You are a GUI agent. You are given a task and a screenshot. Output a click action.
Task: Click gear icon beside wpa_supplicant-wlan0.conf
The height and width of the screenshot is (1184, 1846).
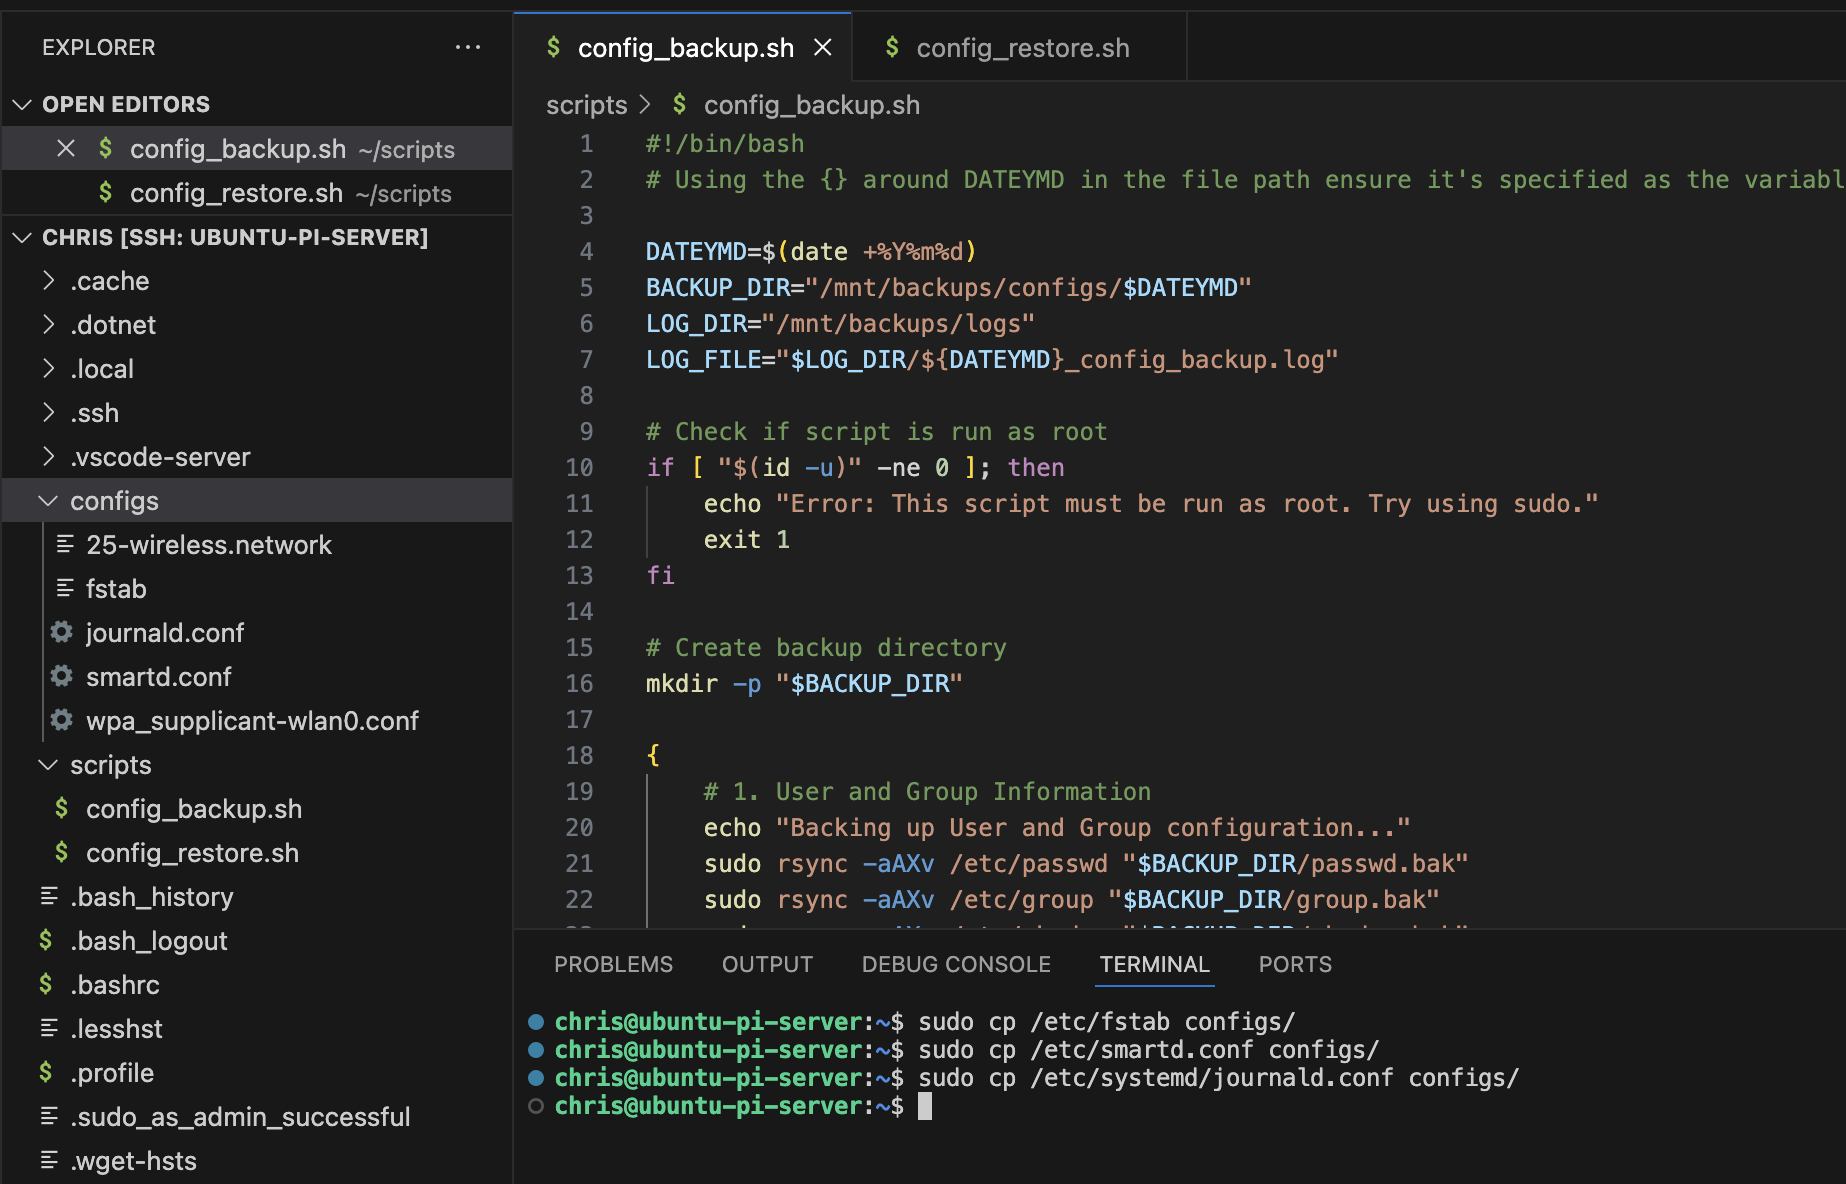(62, 720)
